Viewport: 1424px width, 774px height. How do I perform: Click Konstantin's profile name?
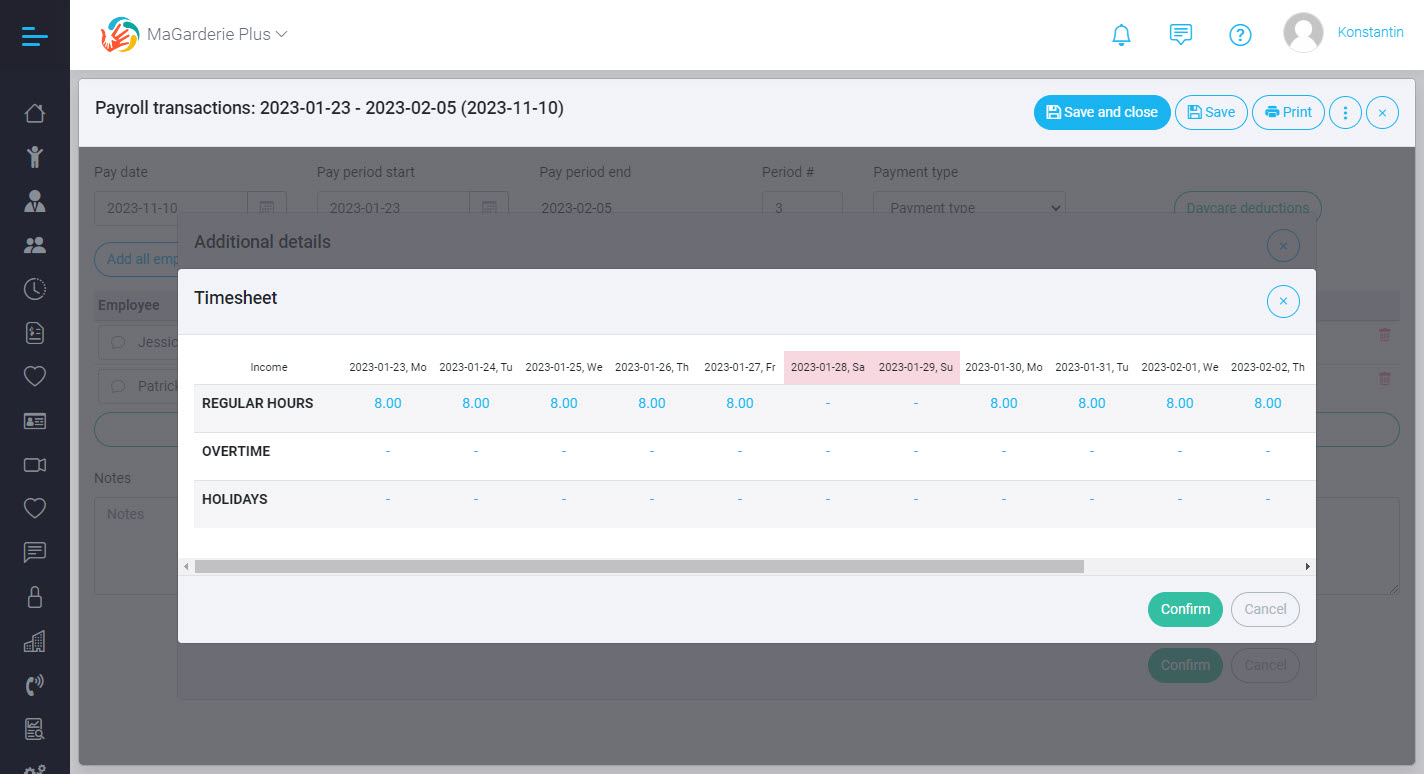[1371, 32]
